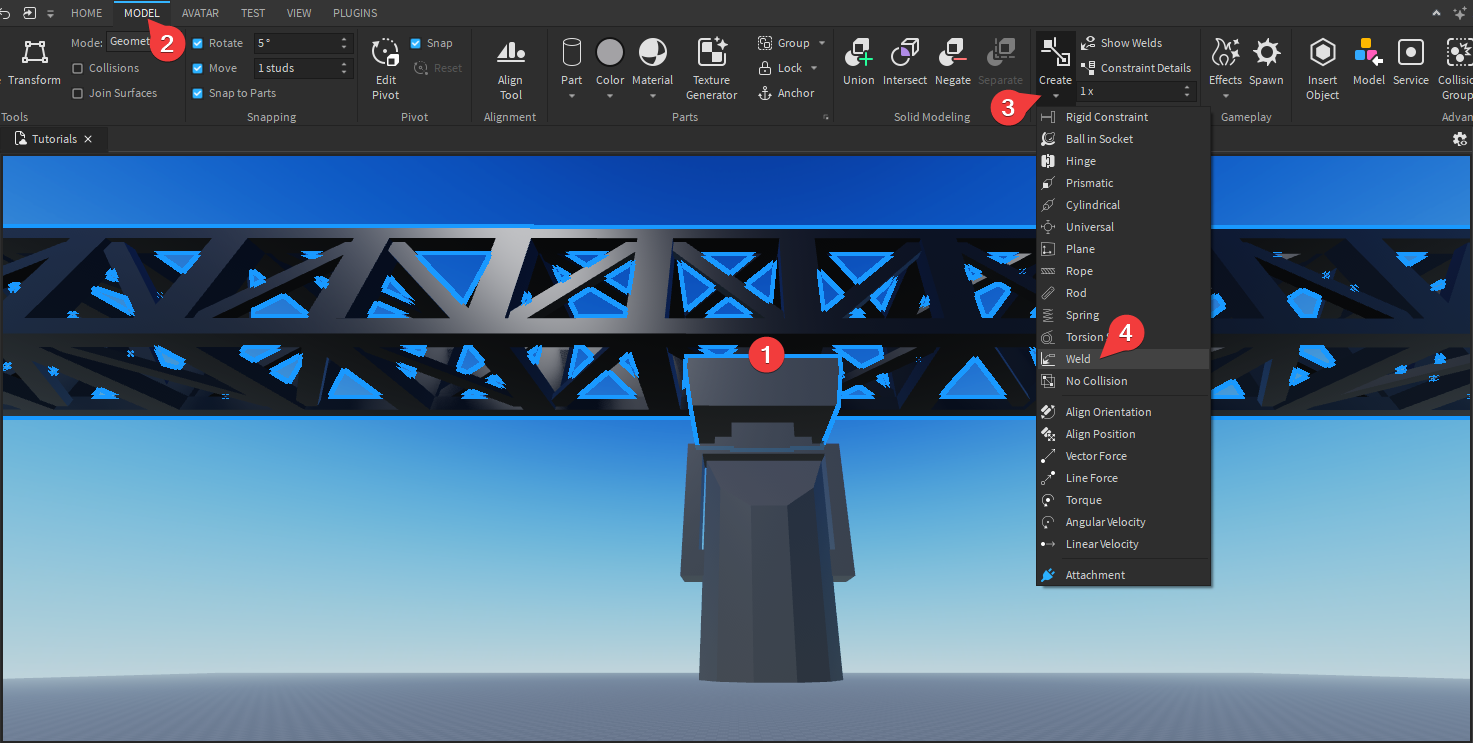Click the Negate tool icon
Viewport: 1473px width, 743px height.
click(952, 53)
